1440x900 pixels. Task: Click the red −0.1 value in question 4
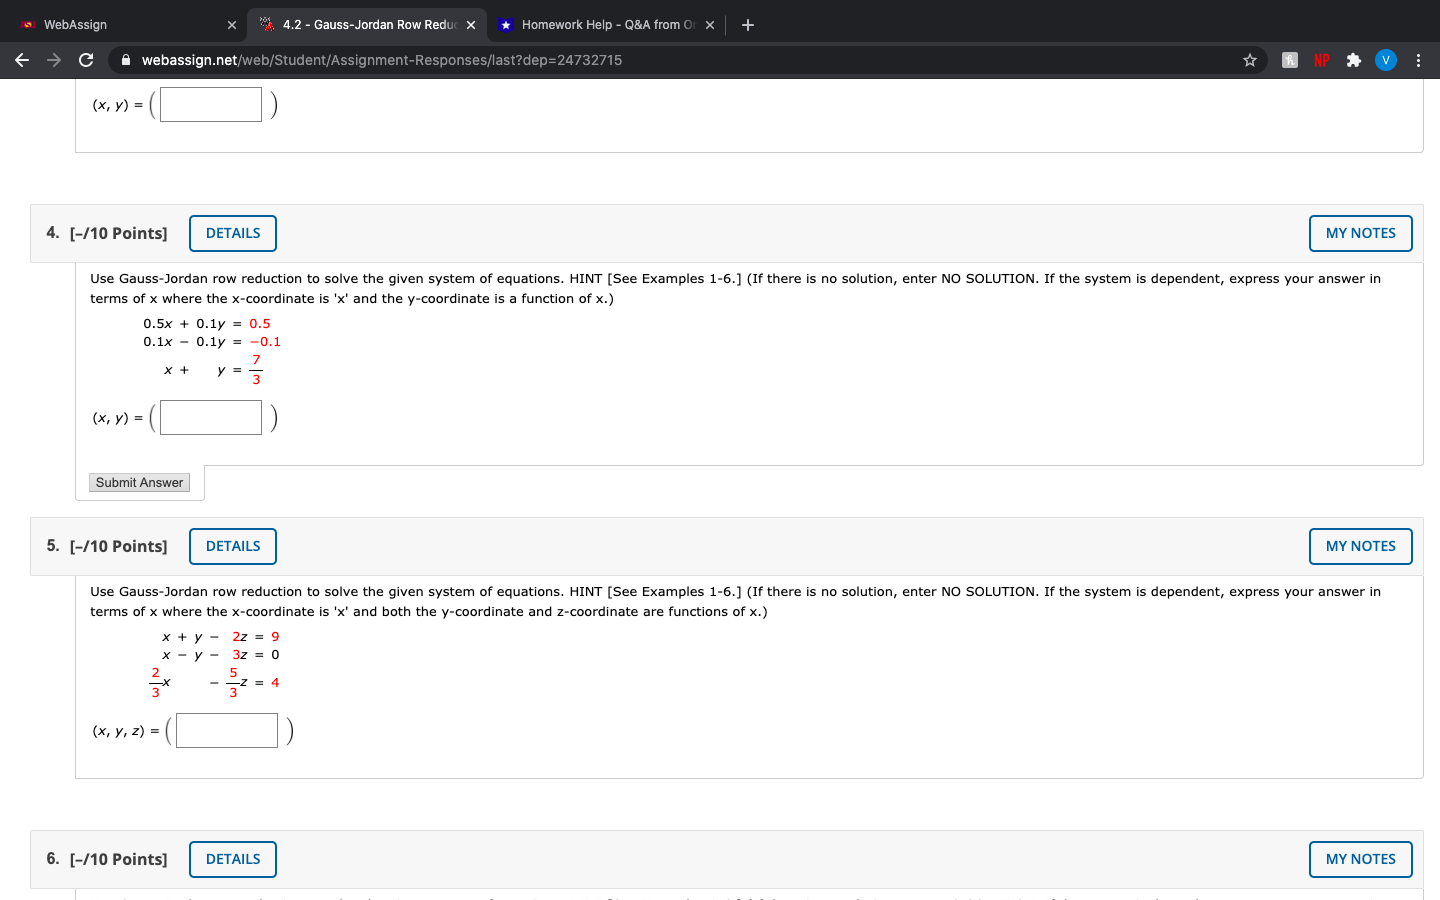coord(265,342)
